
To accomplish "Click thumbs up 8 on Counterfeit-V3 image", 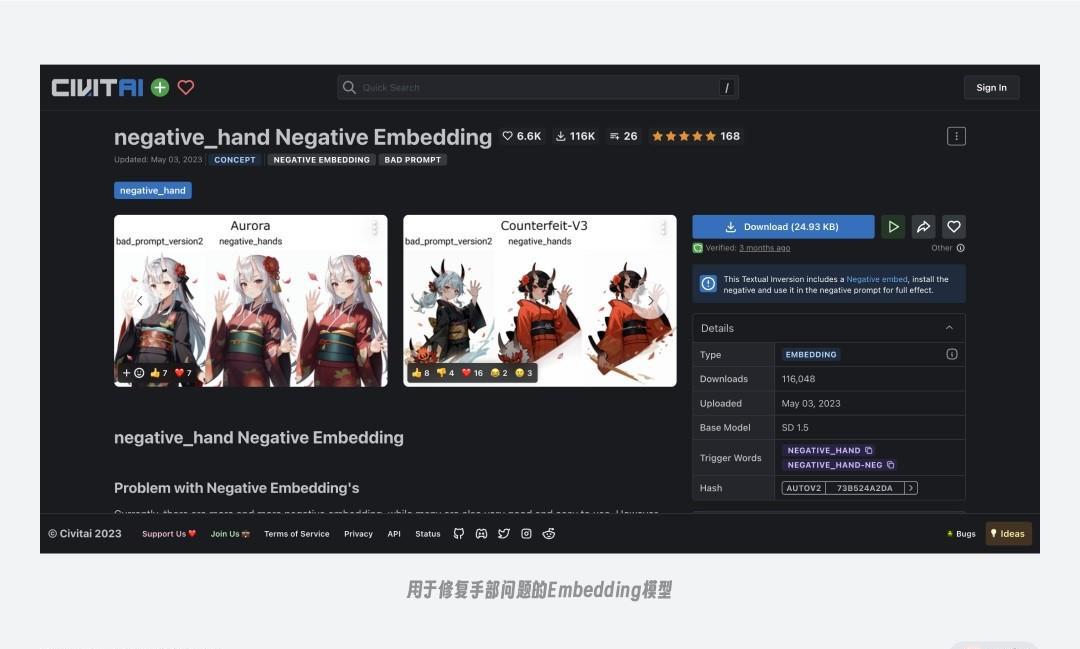I will pyautogui.click(x=420, y=373).
